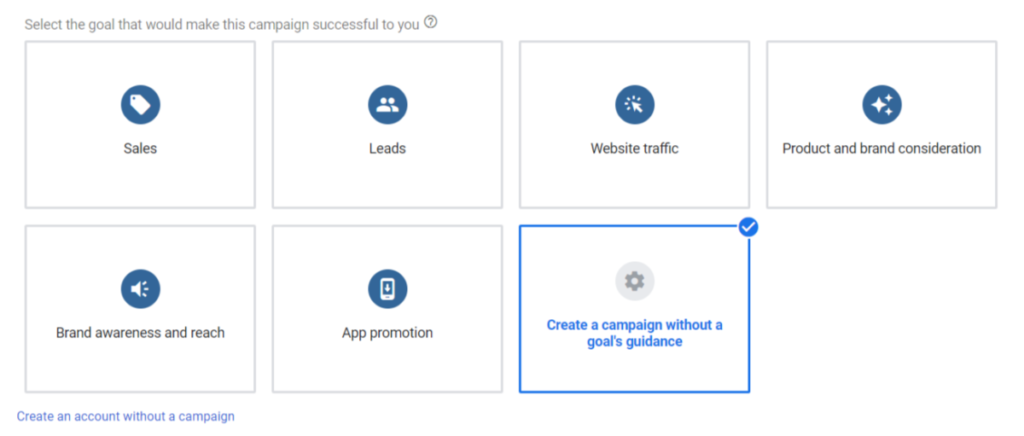Click the Leads people icon
1024x436 pixels.
click(387, 104)
